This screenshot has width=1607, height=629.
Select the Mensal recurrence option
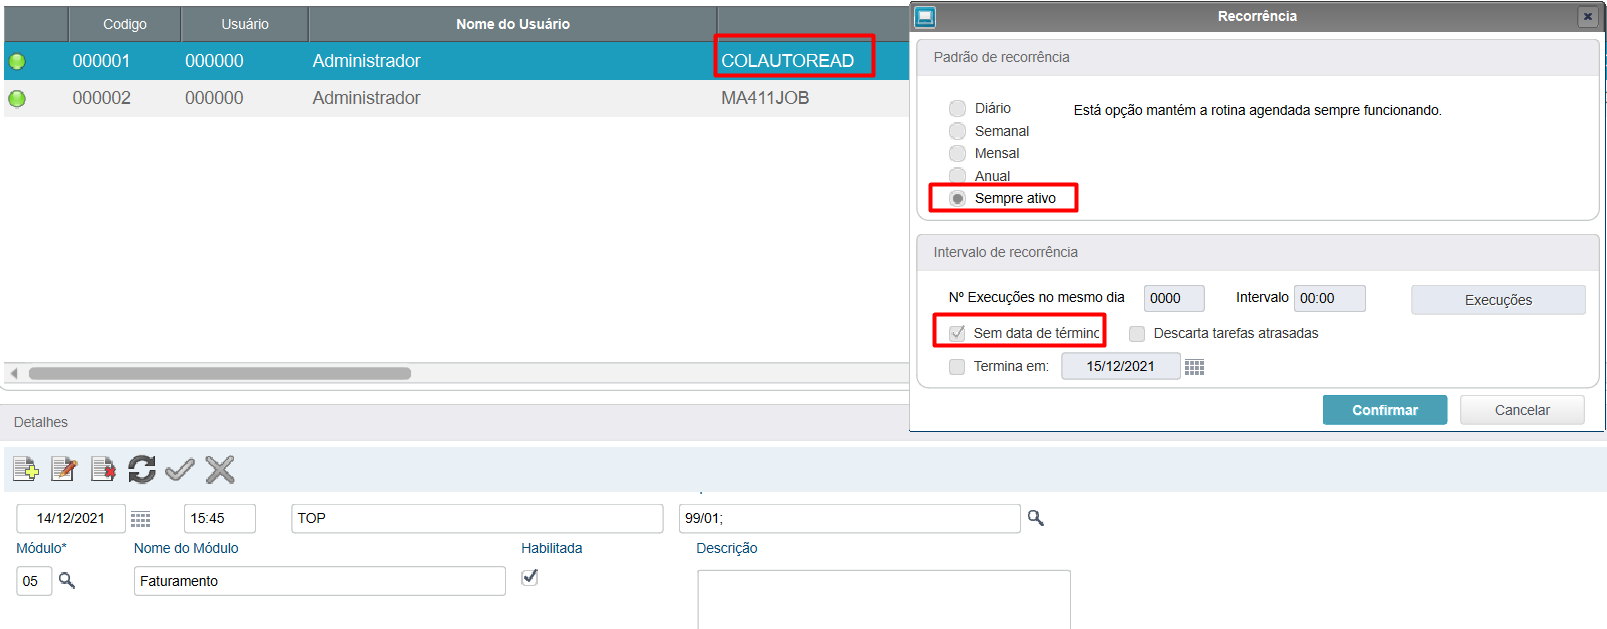point(958,153)
